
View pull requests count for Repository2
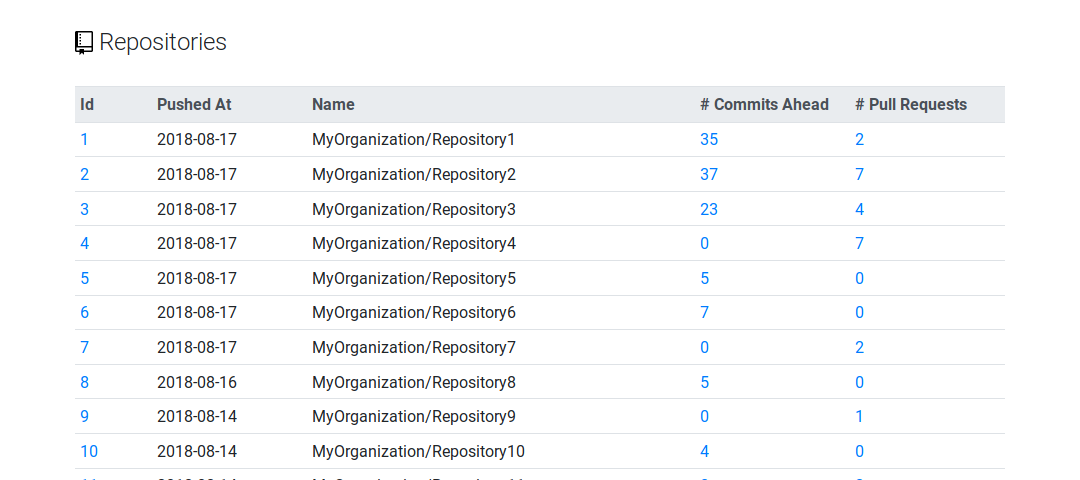pos(860,174)
